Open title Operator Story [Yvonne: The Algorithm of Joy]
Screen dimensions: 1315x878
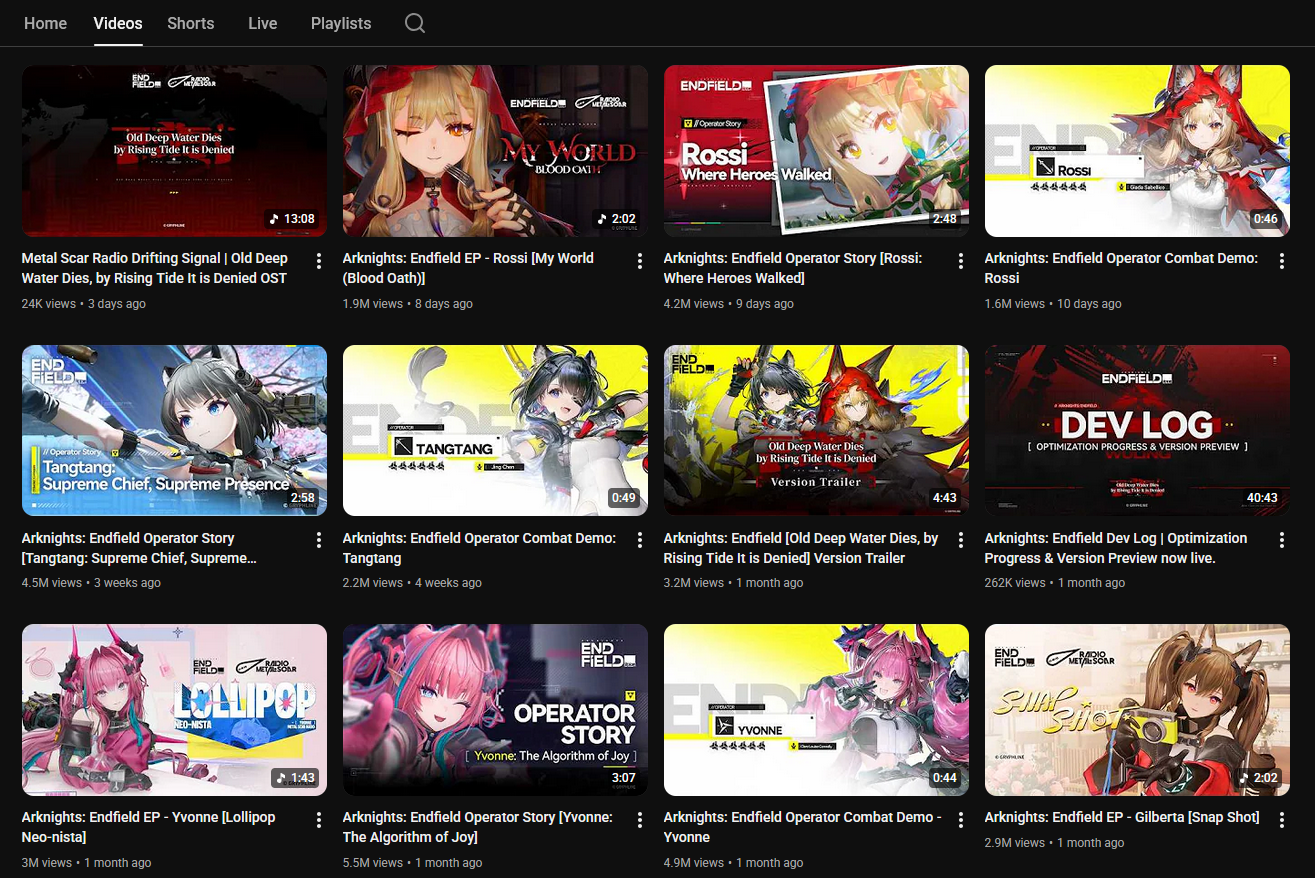pos(478,827)
